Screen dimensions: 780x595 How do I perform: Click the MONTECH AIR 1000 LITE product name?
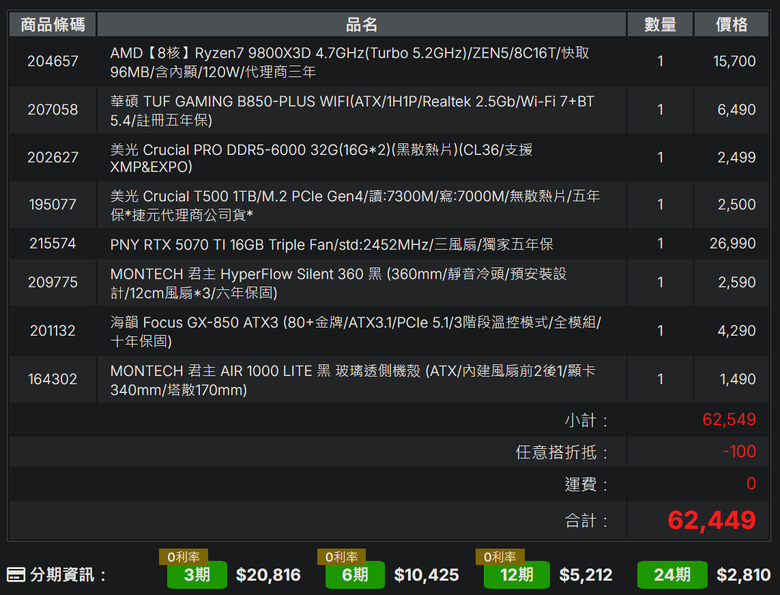pos(352,380)
